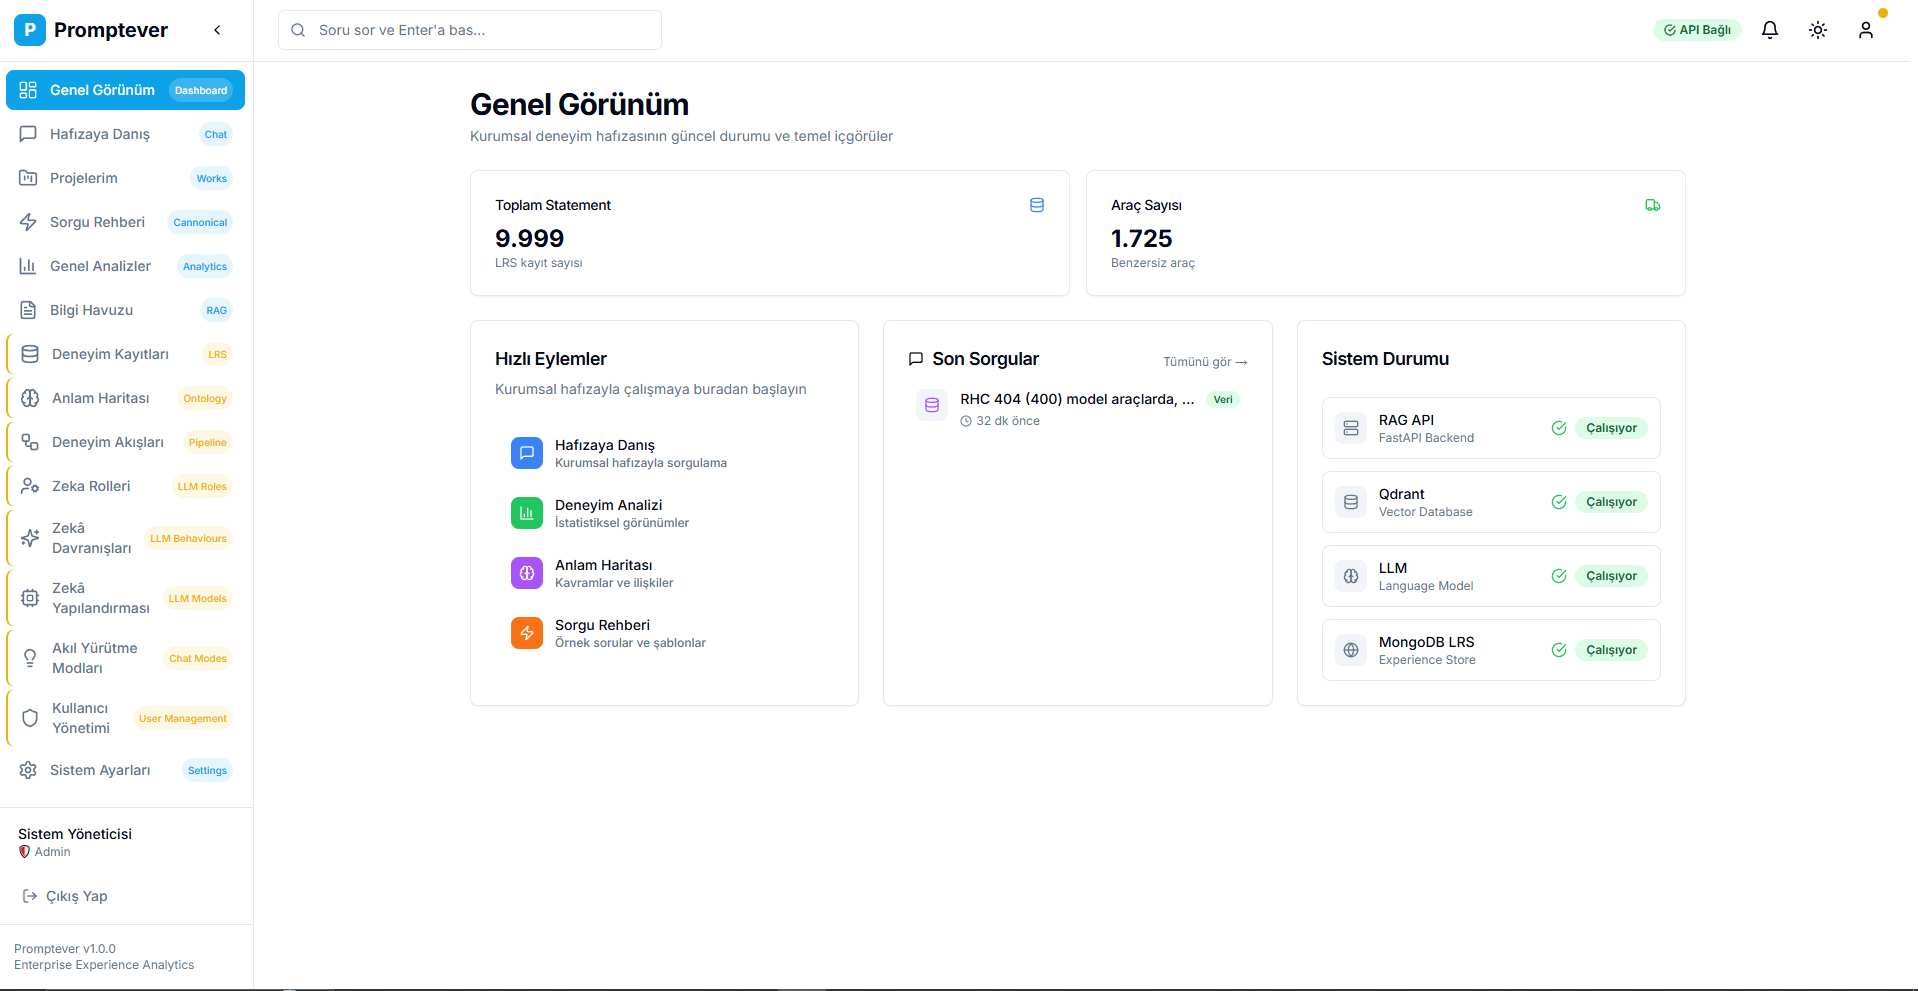The image size is (1918, 991).
Task: Open the Sistem Ayarları menu item
Action: (x=100, y=770)
